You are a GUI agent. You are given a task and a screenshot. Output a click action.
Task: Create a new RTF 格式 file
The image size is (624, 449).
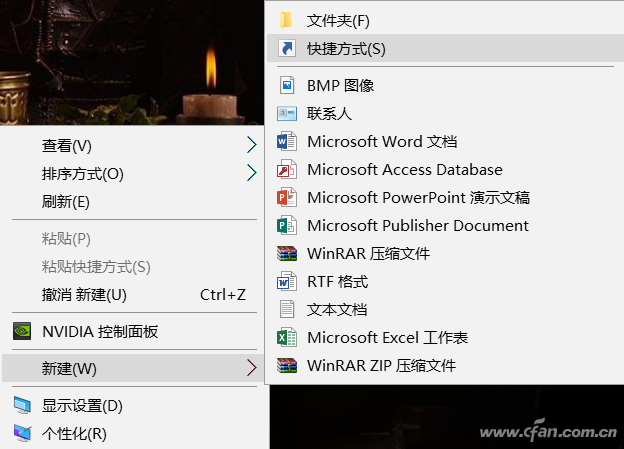[x=445, y=281]
